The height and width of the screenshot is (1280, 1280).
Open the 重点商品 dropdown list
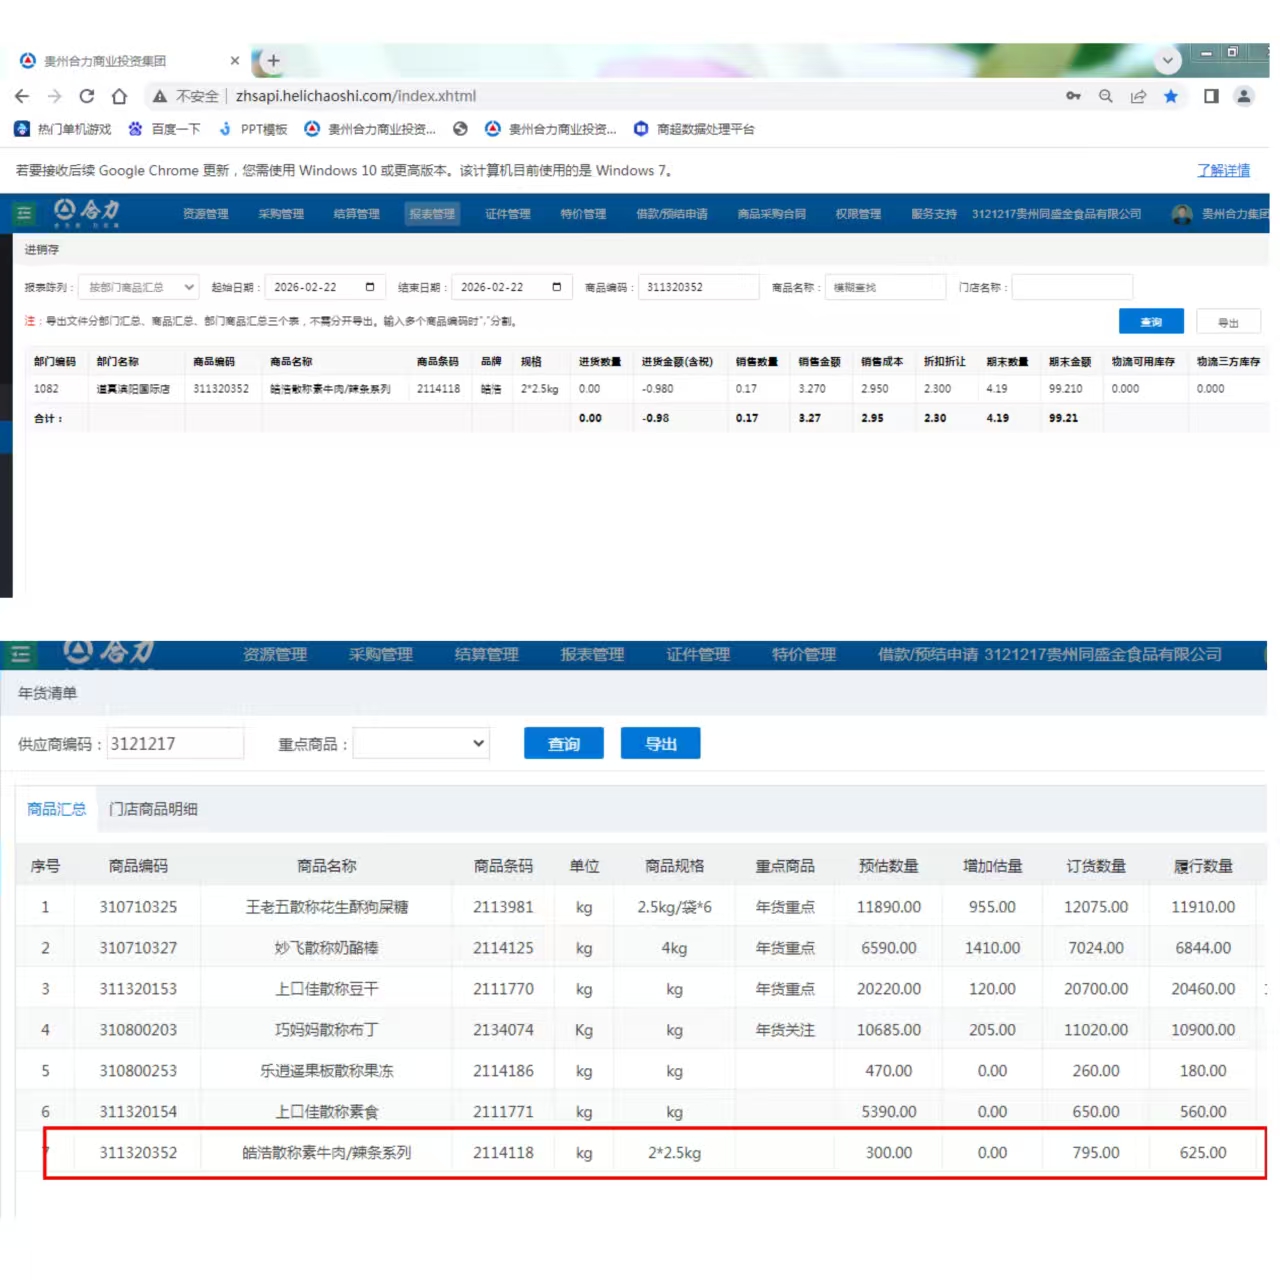(x=421, y=743)
